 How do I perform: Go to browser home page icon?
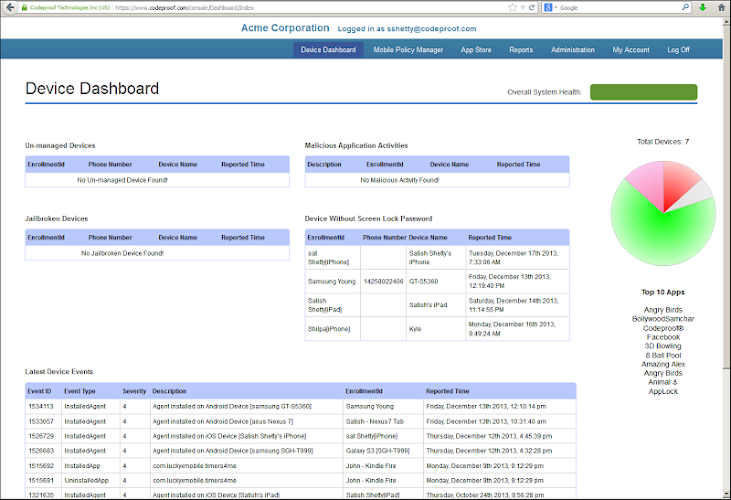tap(721, 7)
